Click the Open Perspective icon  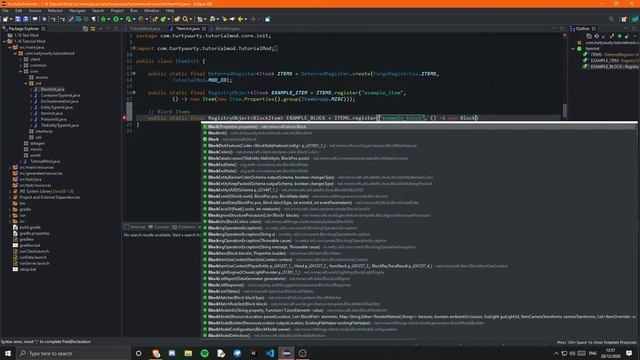(x=624, y=19)
